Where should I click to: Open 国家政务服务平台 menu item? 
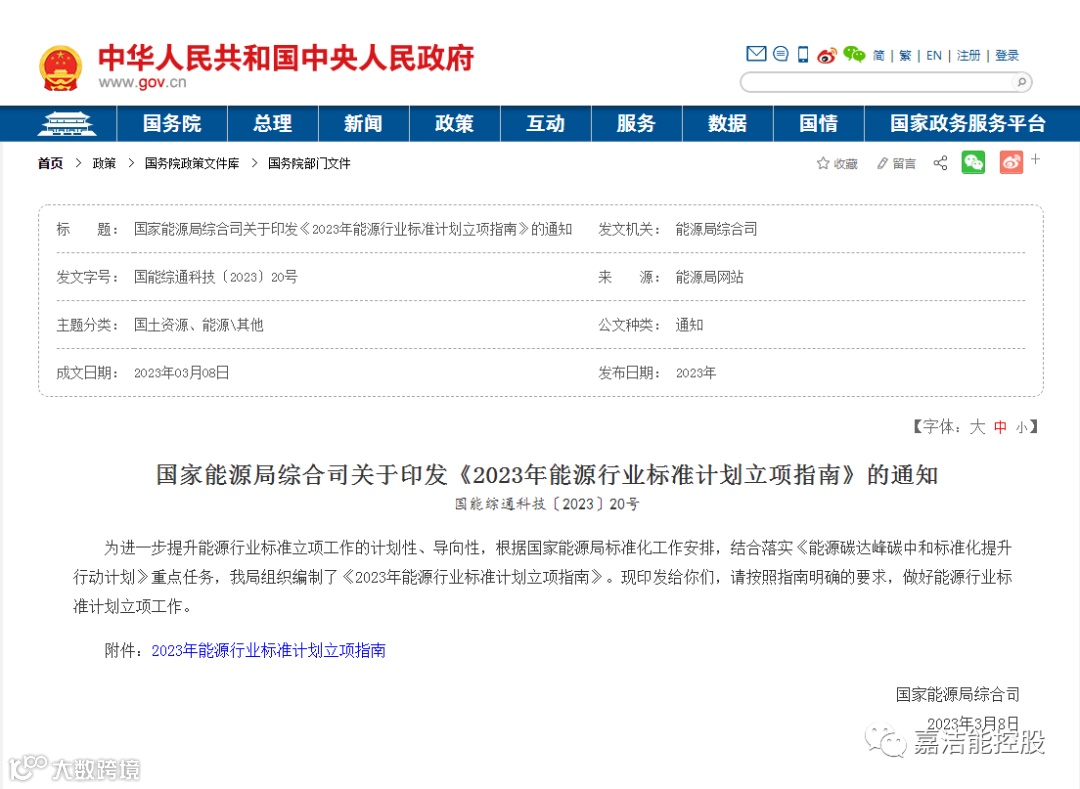(968, 124)
